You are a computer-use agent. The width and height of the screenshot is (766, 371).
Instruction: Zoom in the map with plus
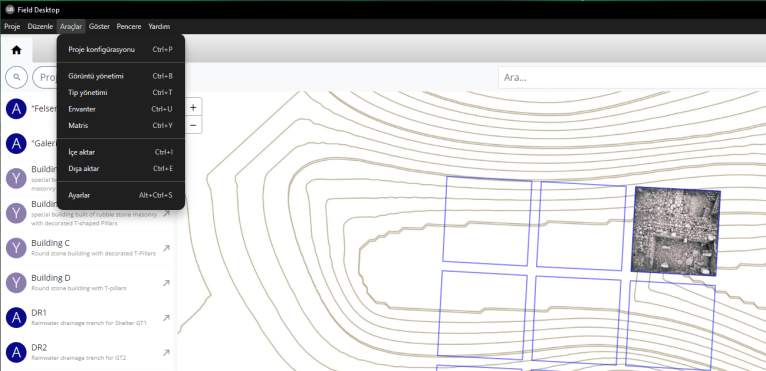(x=193, y=108)
